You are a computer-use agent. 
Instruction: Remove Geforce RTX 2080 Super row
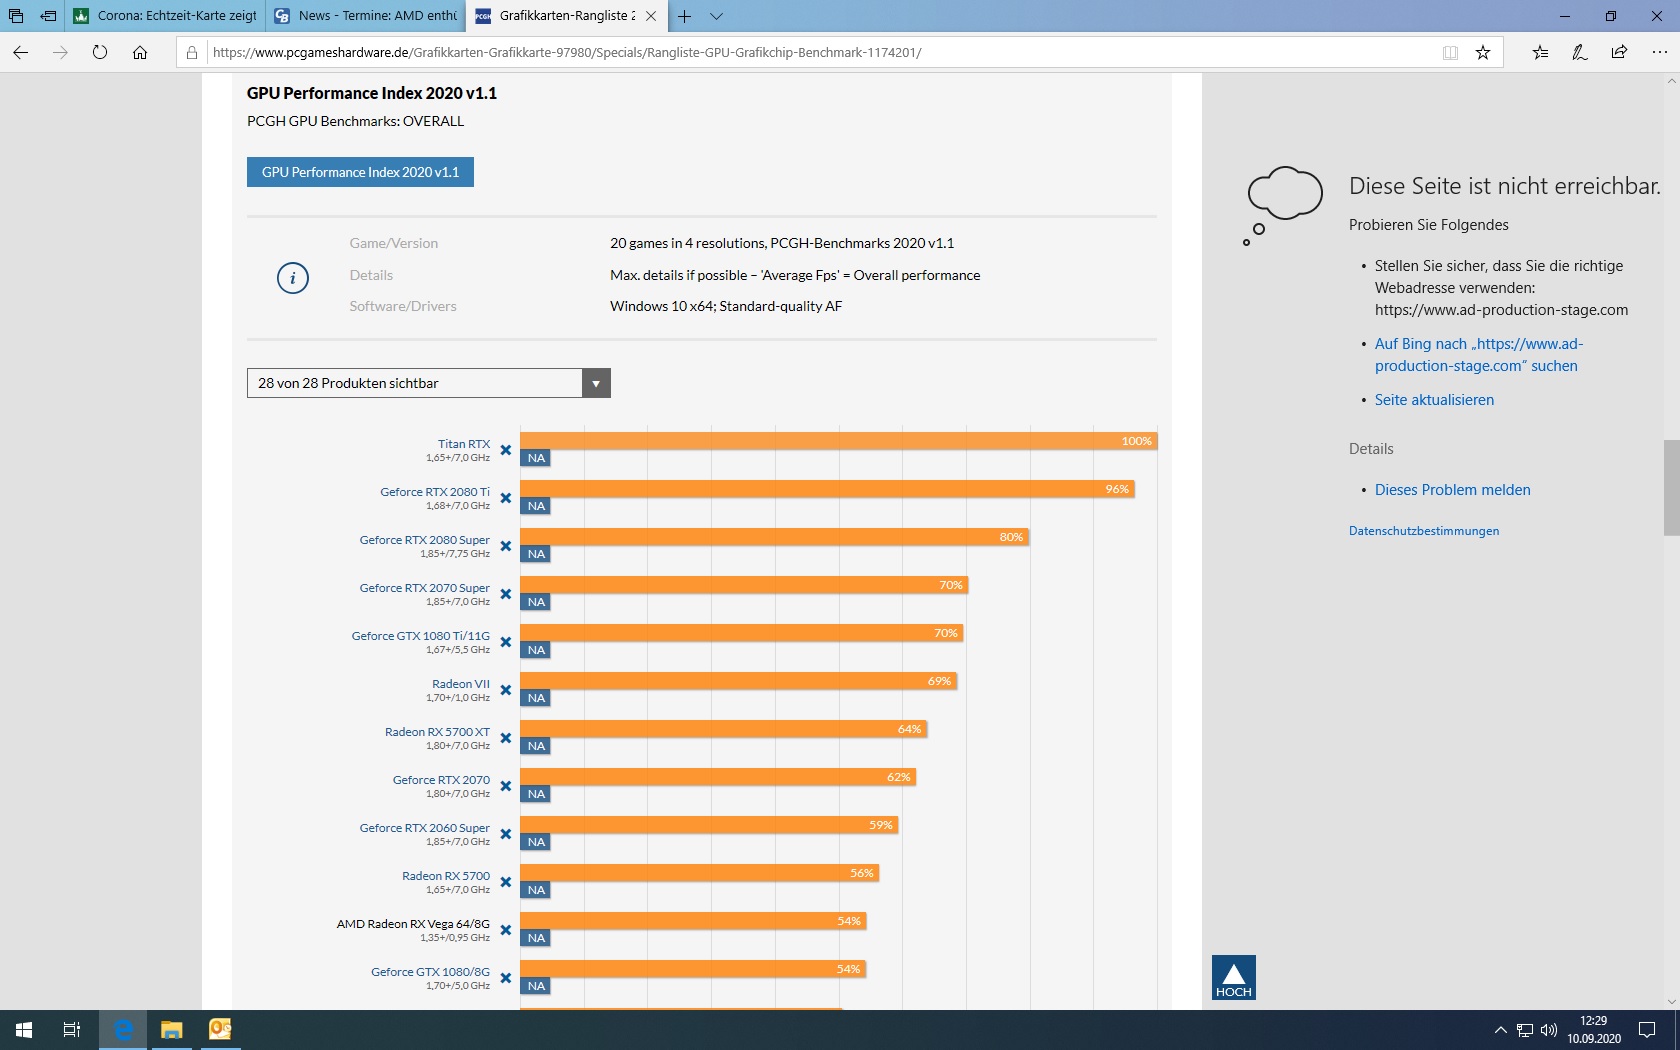(x=506, y=546)
